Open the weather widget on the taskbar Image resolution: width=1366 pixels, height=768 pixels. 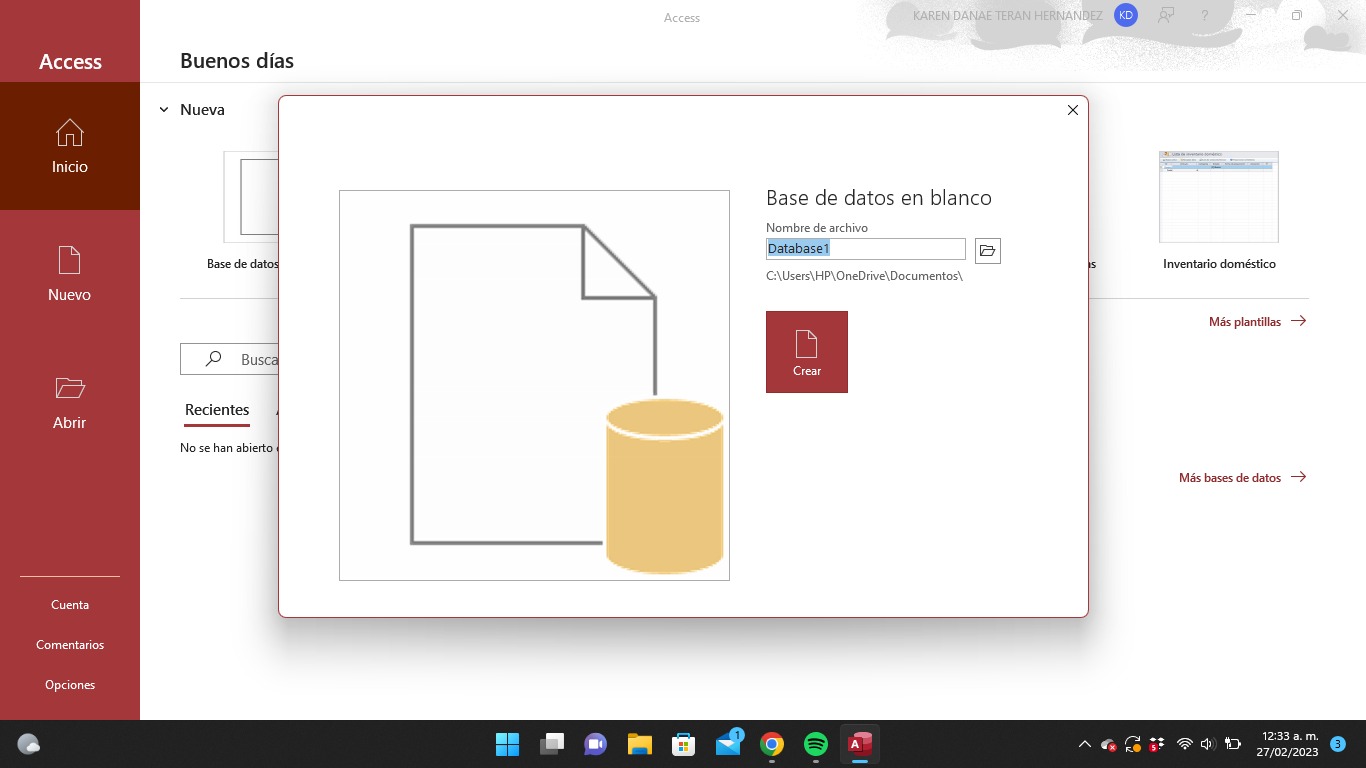point(29,744)
